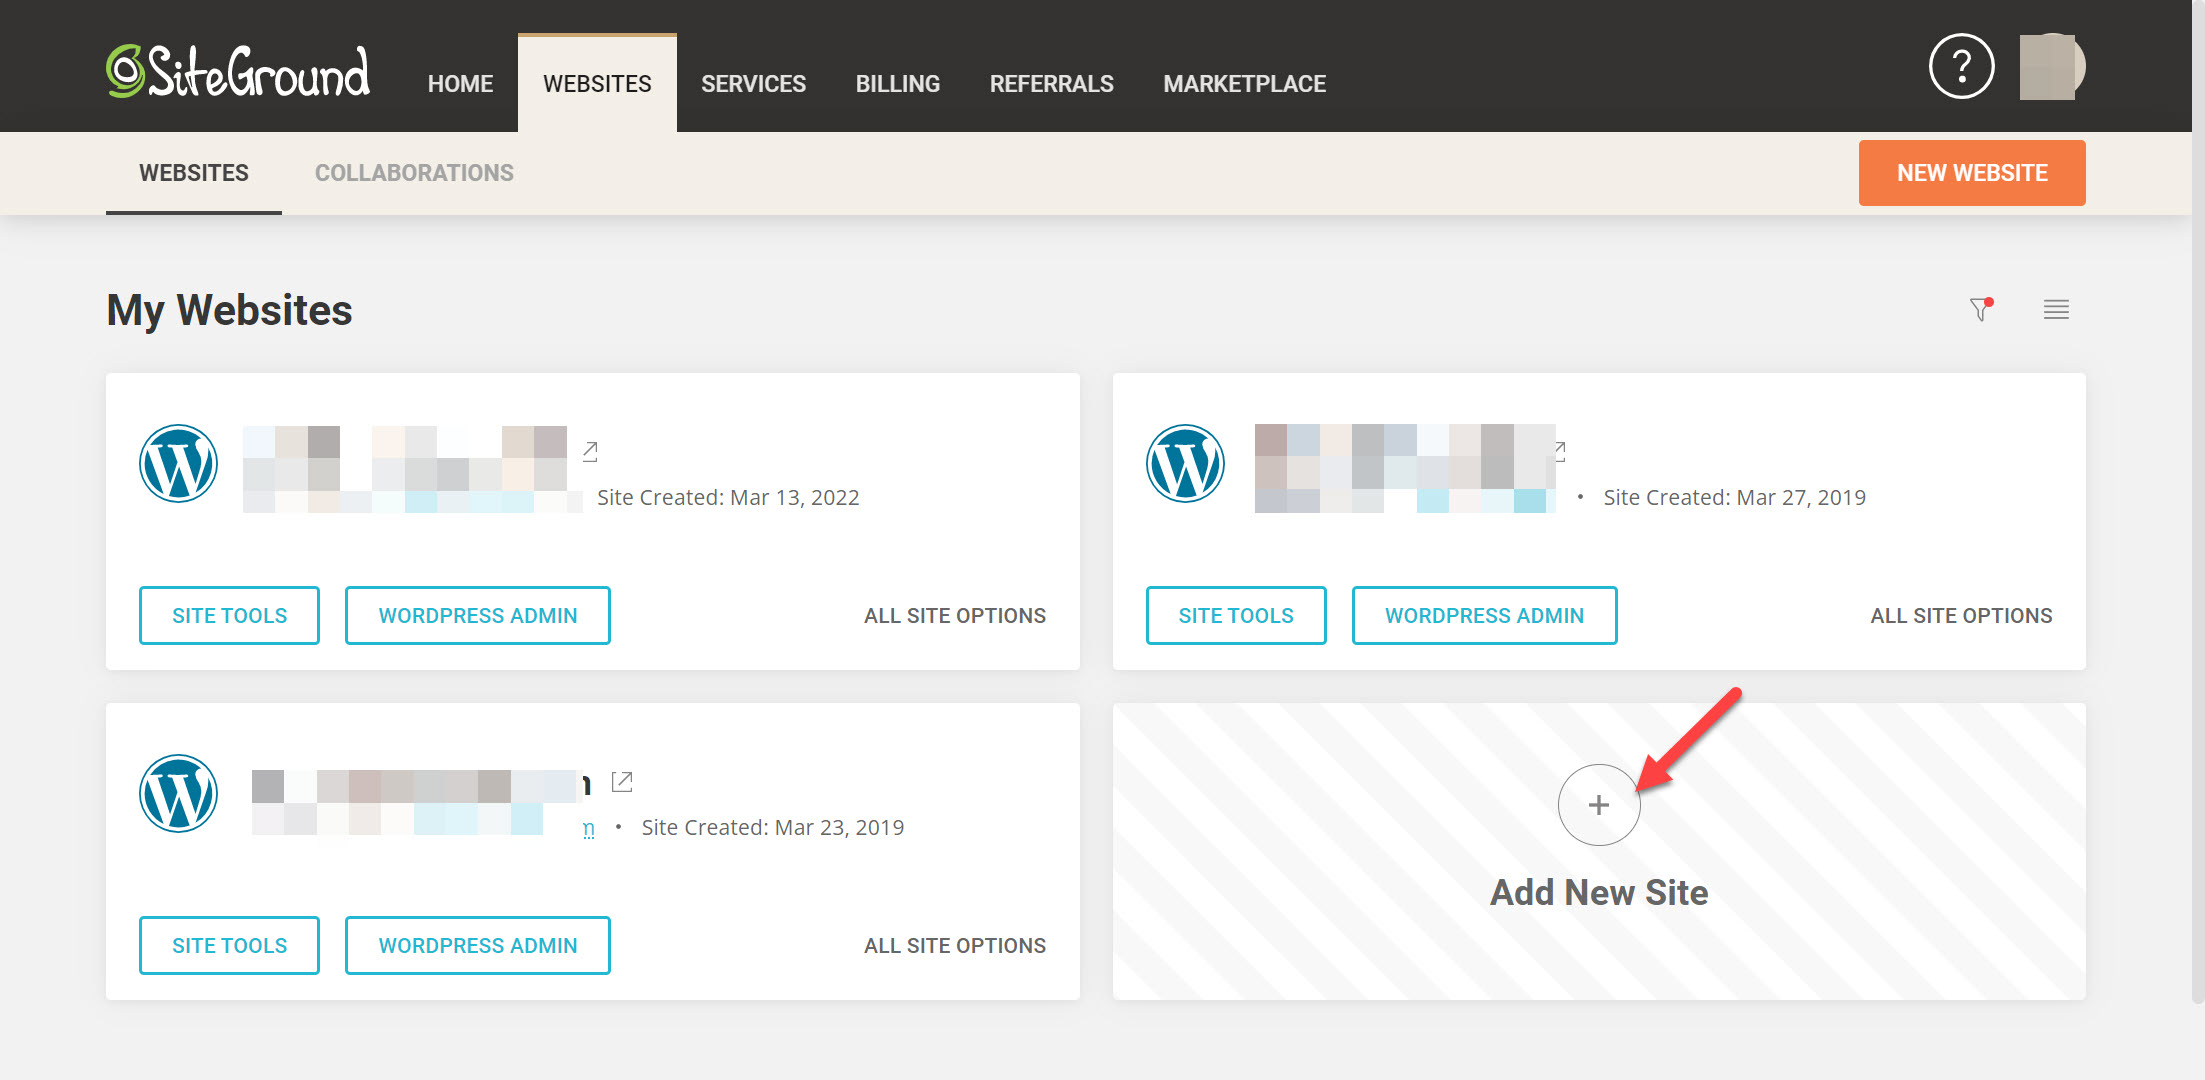Click 'Site Created: Mar 23, 2019' text
The image size is (2205, 1080).
(773, 827)
